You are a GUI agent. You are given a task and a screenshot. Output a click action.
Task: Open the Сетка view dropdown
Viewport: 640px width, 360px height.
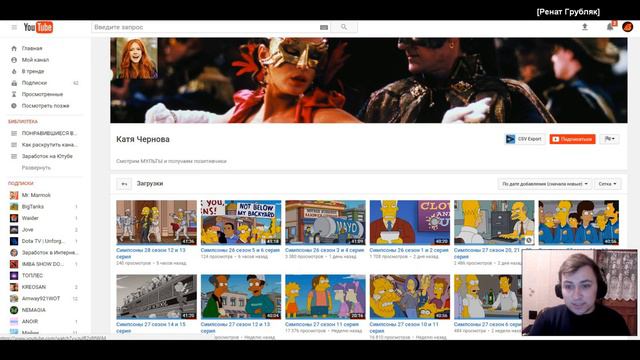point(607,184)
